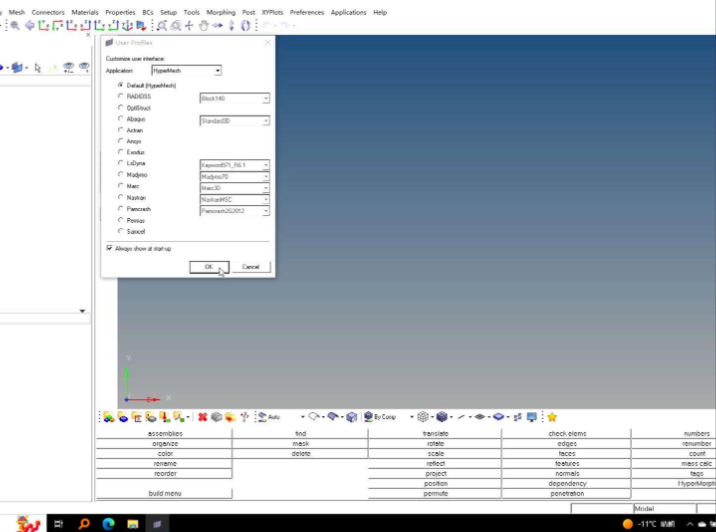The width and height of the screenshot is (716, 532).
Task: Click the wireframe mesh cube icon
Action: point(423,417)
